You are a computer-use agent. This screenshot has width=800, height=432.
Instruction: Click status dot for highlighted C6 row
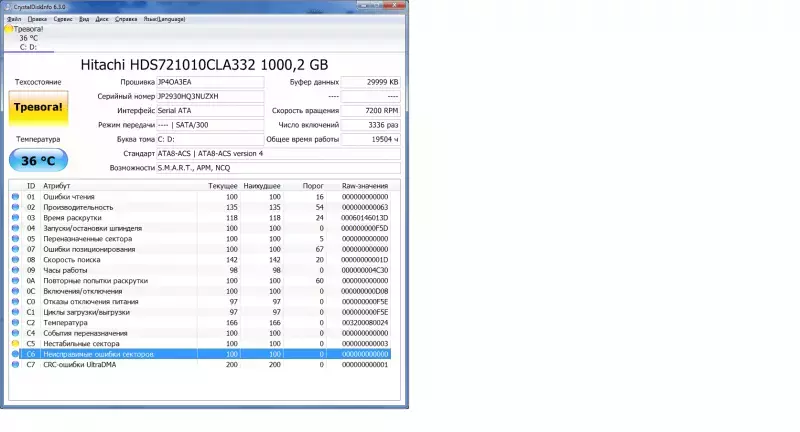15,354
